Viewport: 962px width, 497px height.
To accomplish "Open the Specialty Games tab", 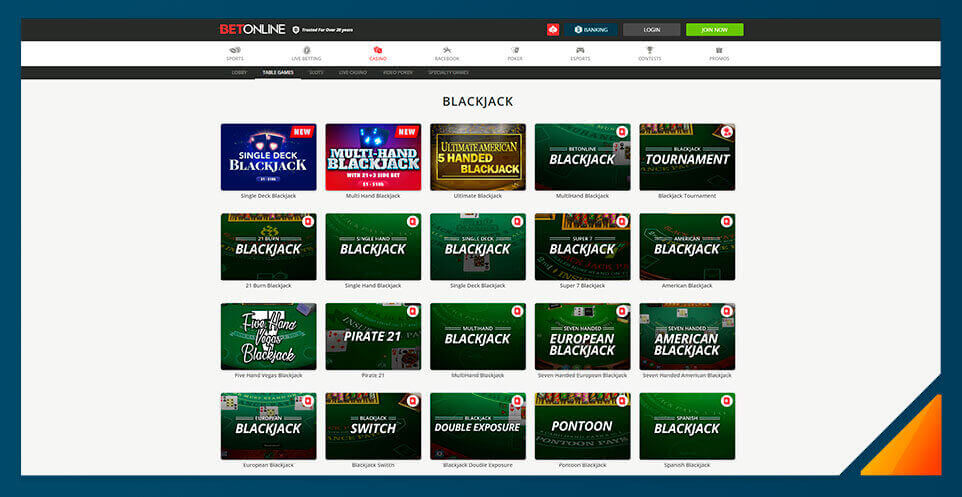I will (x=448, y=72).
